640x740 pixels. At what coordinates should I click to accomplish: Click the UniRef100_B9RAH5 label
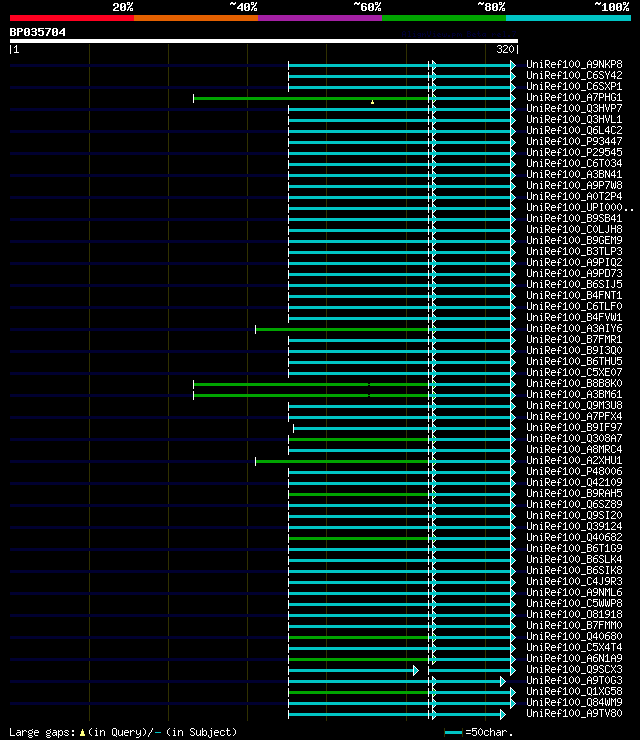tap(574, 493)
